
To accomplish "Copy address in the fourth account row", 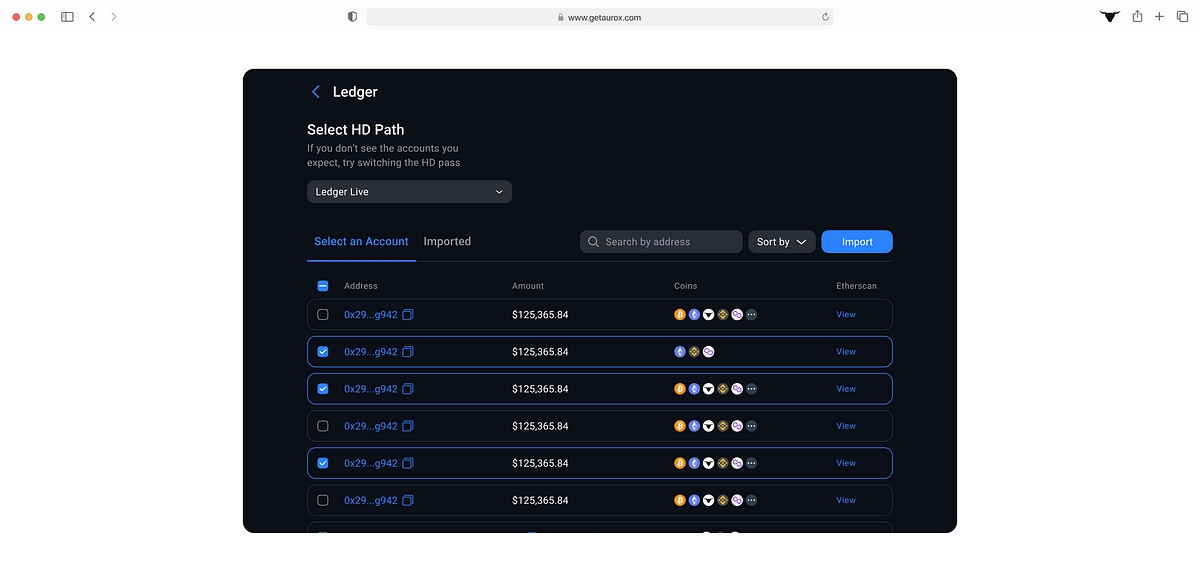I will point(408,426).
